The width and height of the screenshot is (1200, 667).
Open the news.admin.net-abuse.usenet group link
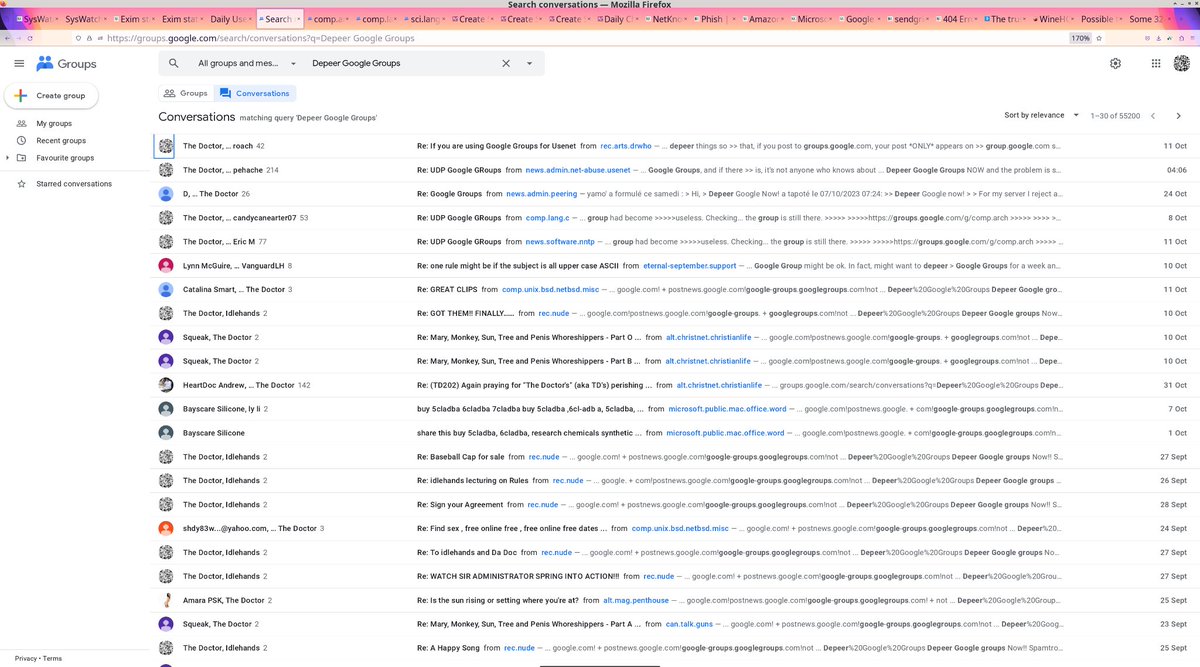[578, 170]
